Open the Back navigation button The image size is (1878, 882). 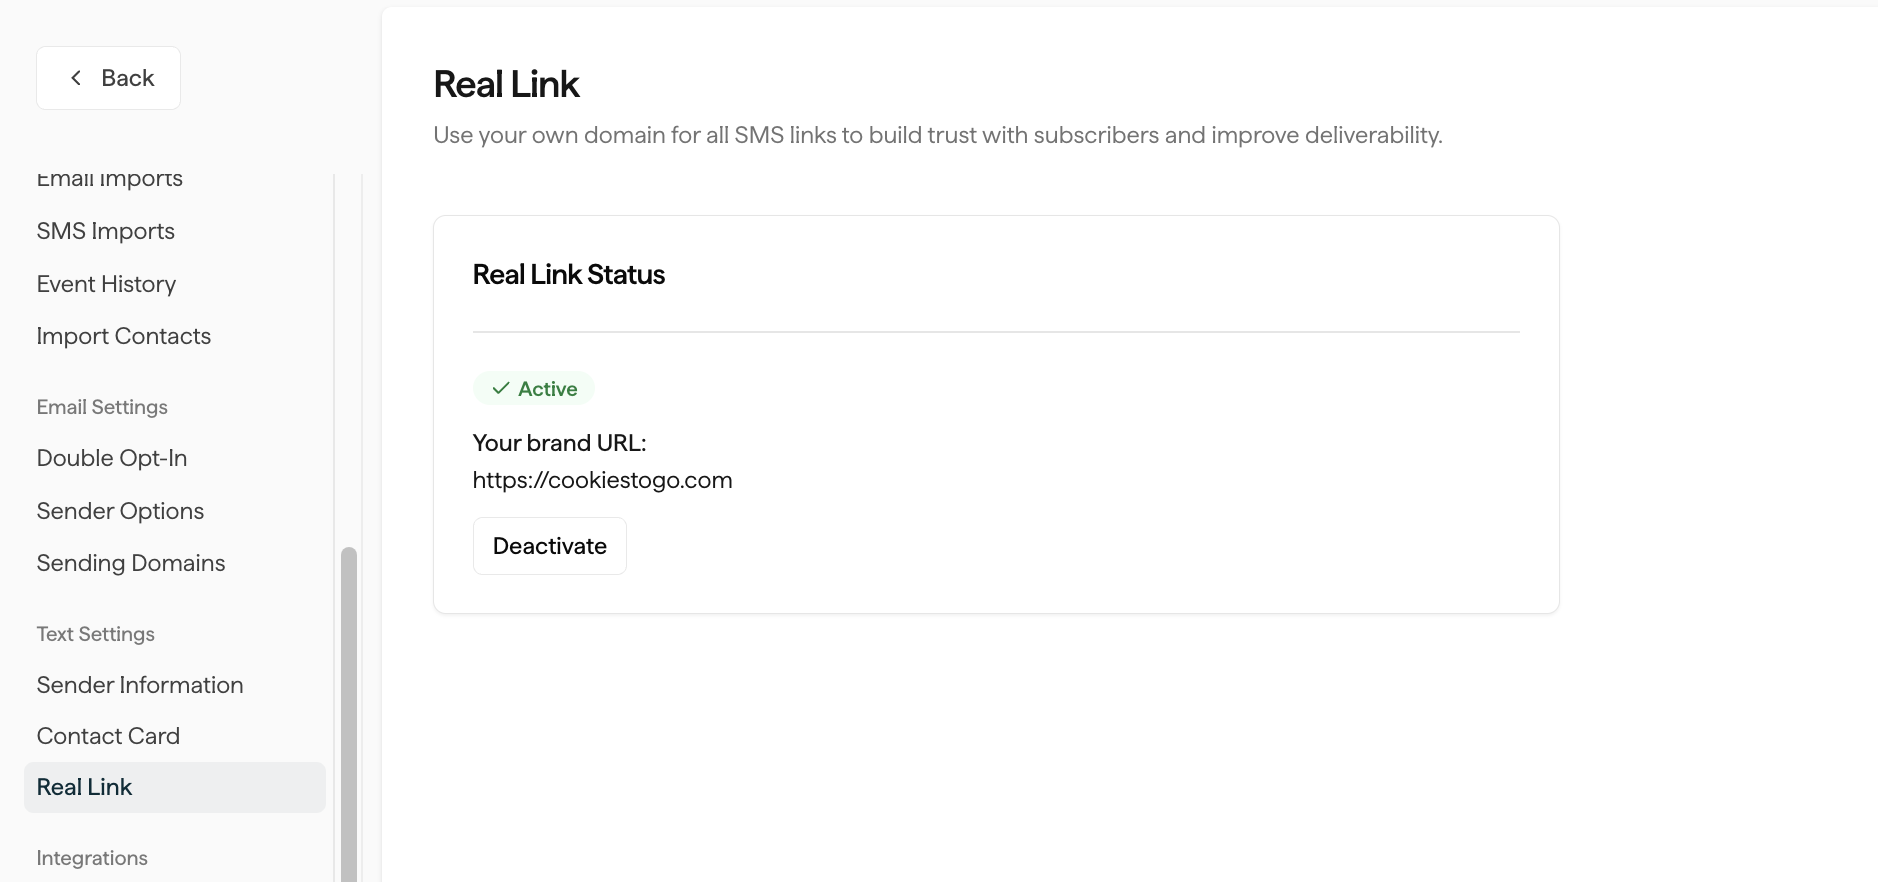click(x=108, y=77)
